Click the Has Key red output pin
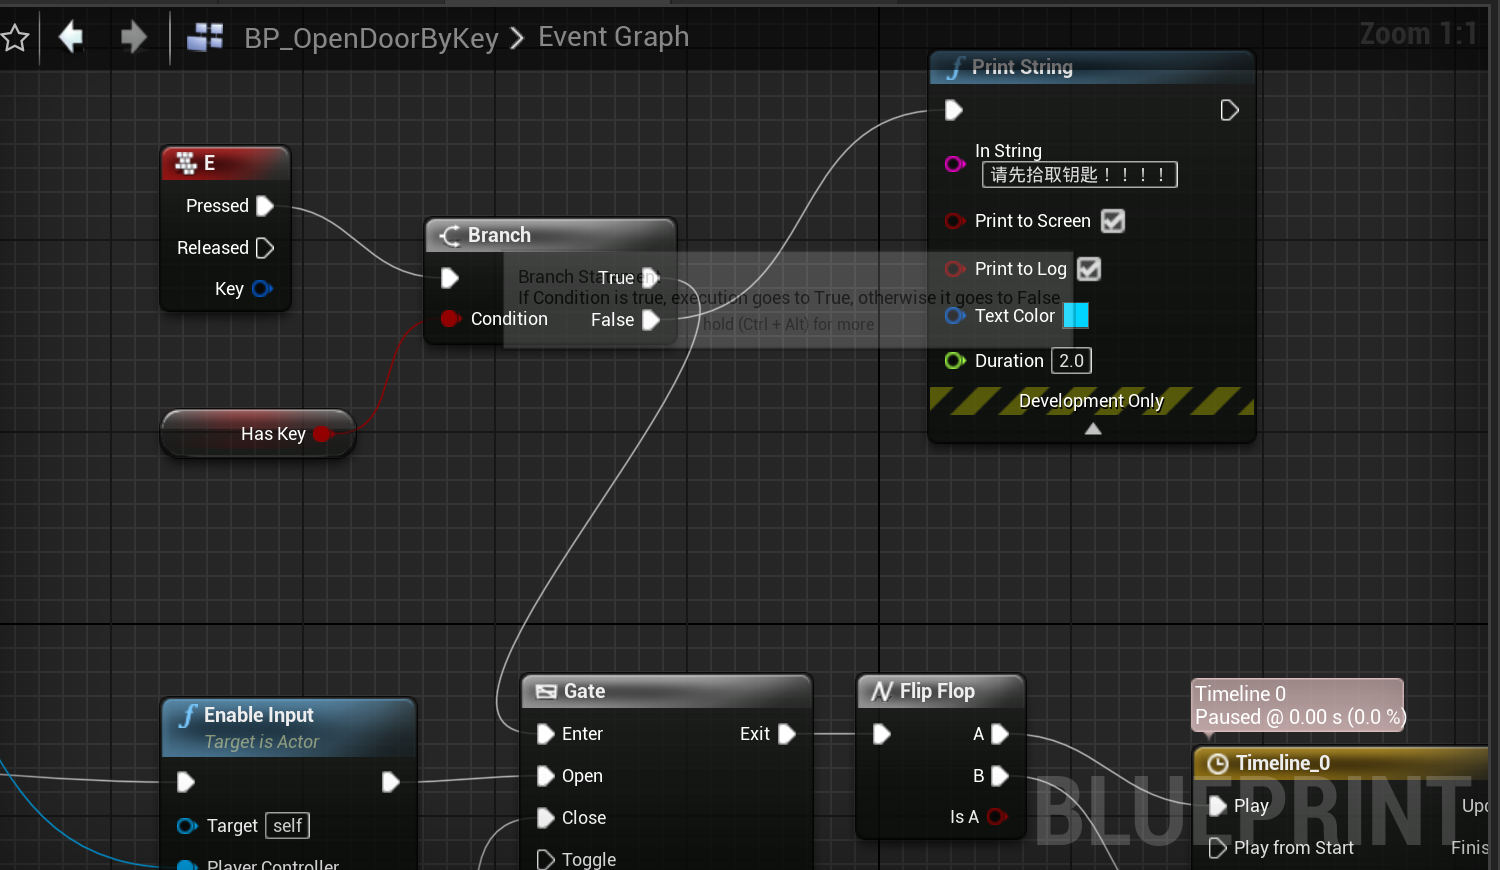Screen dimensions: 1500x870 [x=322, y=434]
